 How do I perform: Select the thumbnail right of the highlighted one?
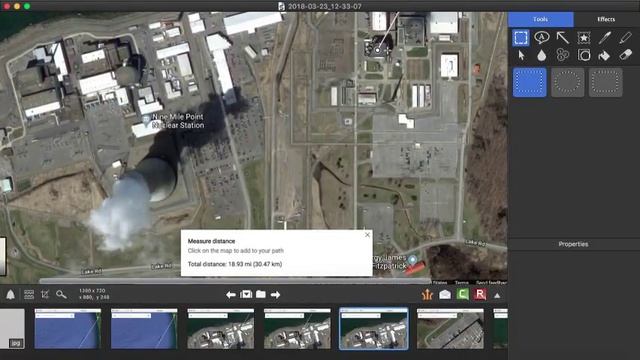(x=450, y=329)
